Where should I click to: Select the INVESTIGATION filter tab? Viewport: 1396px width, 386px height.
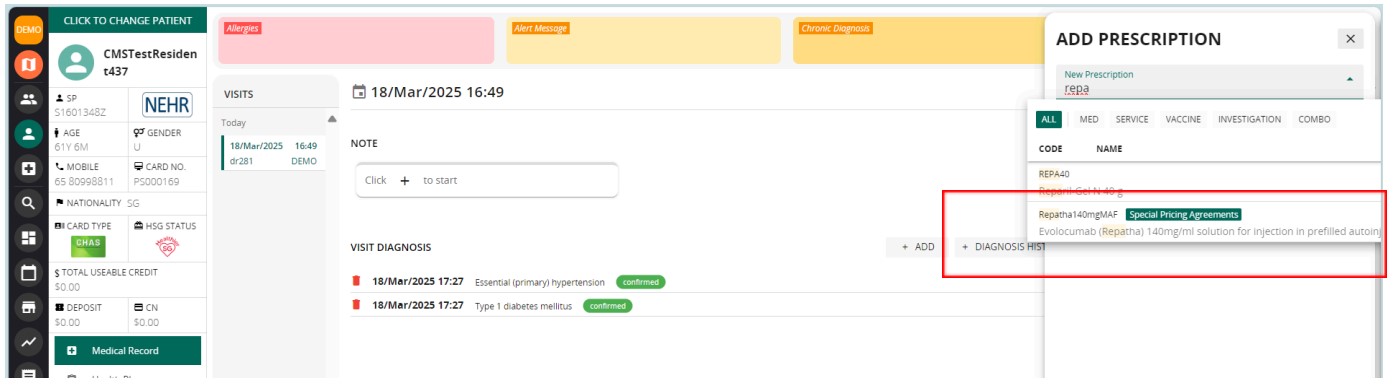1249,119
